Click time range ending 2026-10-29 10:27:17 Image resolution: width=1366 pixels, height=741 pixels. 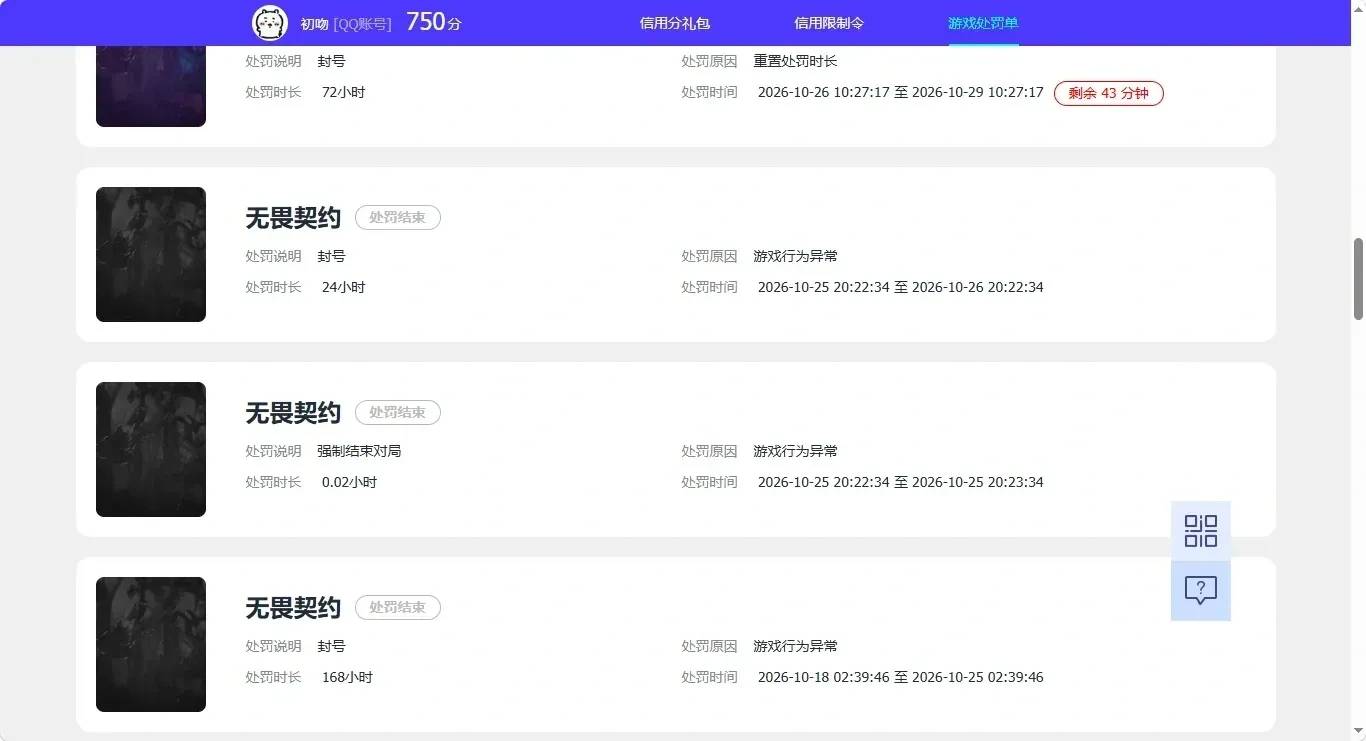pos(900,92)
